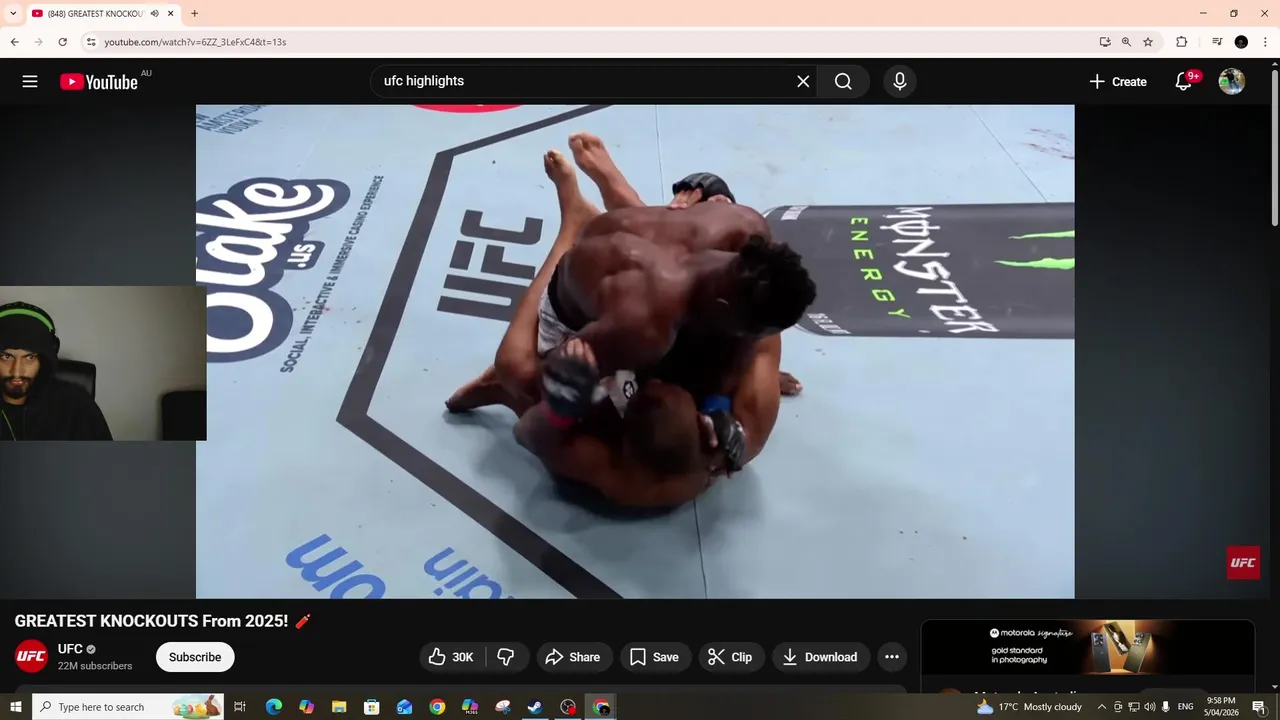Image resolution: width=1280 pixels, height=720 pixels.
Task: Open more actions ellipsis menu
Action: pos(892,657)
